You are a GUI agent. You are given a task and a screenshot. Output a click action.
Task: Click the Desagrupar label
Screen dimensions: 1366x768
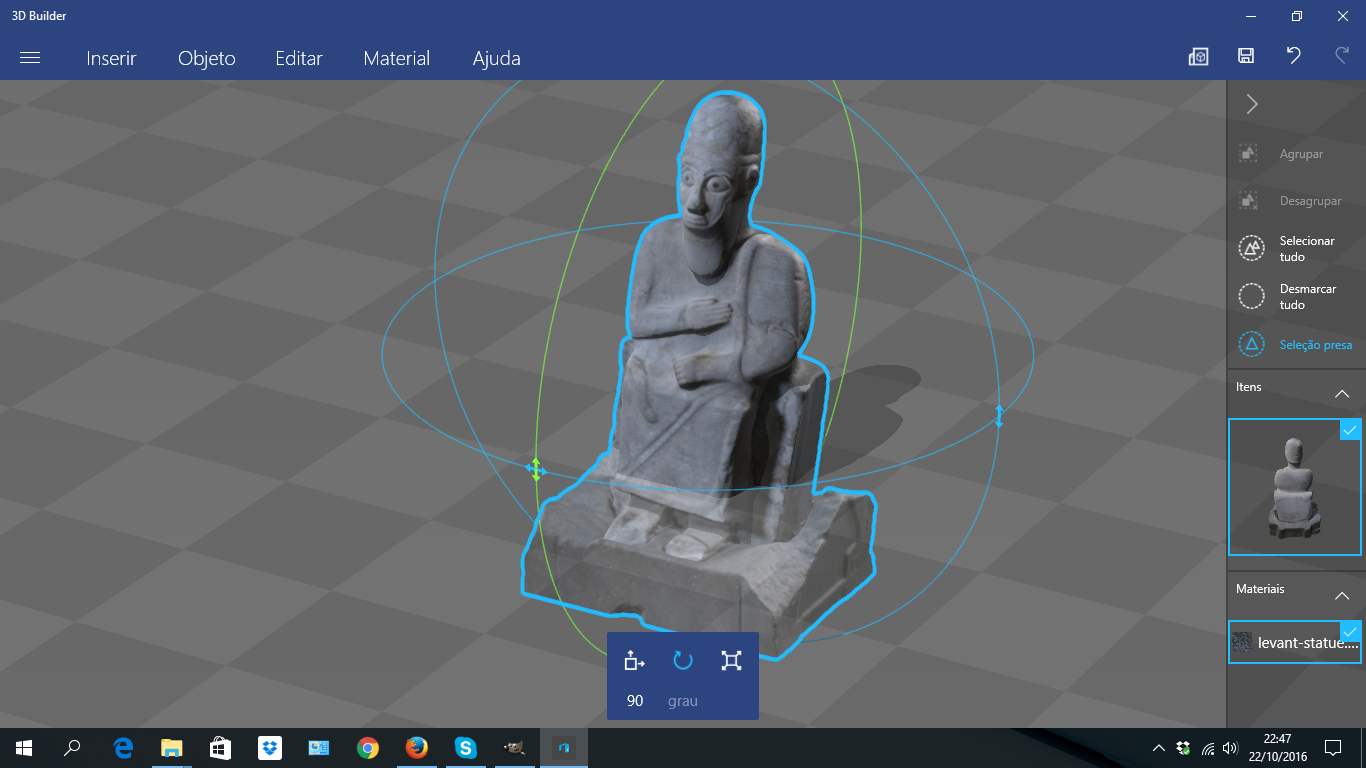click(1310, 201)
